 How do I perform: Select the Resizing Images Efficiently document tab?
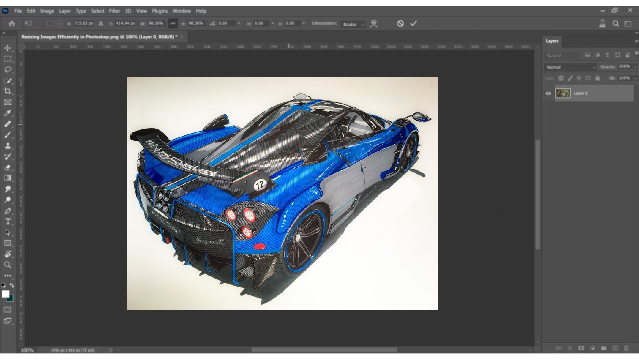[x=99, y=37]
